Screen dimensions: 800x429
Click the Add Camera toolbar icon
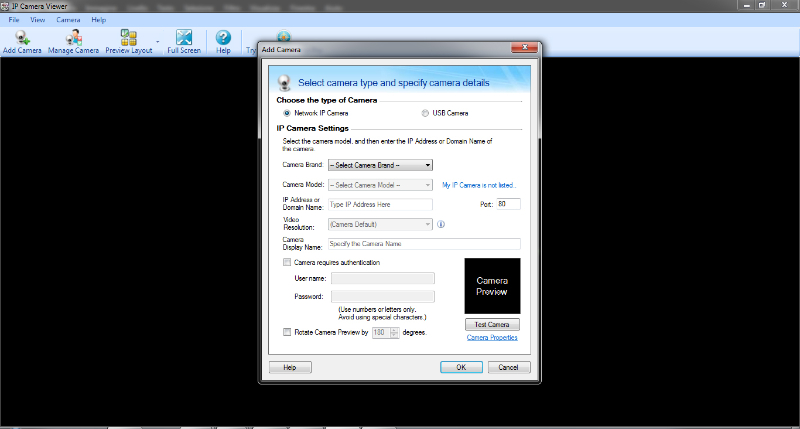21,38
